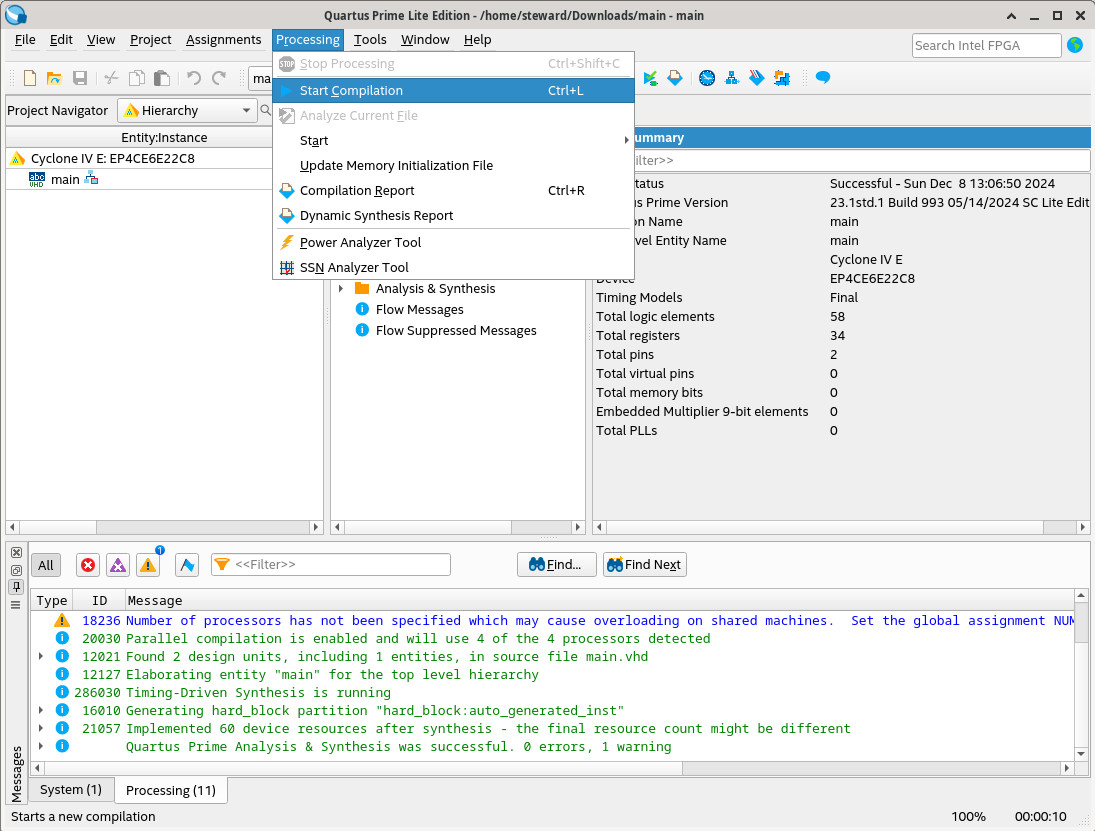1095x831 pixels.
Task: Click the Entity:Instance column header
Action: pyautogui.click(x=164, y=138)
